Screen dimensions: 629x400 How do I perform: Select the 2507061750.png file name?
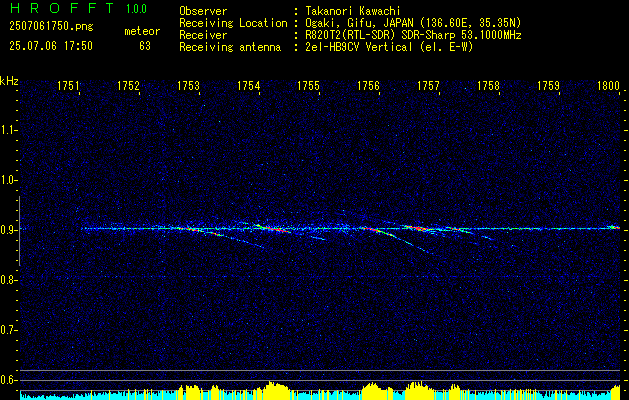coord(51,26)
